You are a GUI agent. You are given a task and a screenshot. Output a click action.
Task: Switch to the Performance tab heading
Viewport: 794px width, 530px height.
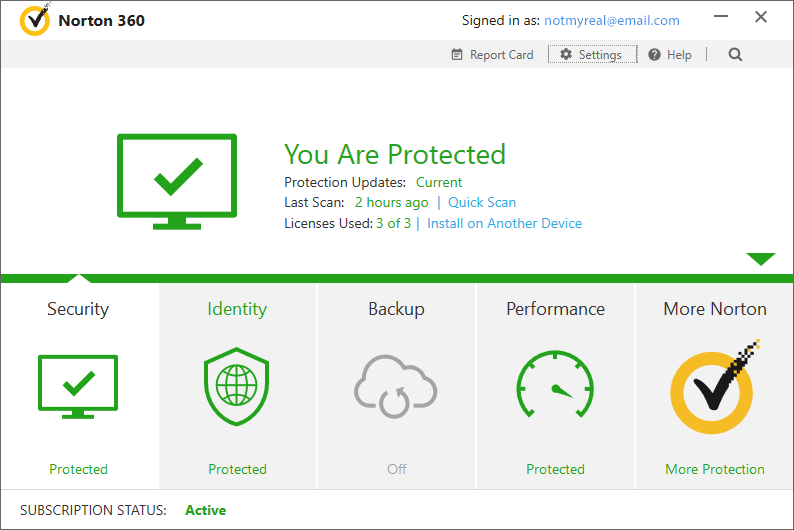(555, 309)
